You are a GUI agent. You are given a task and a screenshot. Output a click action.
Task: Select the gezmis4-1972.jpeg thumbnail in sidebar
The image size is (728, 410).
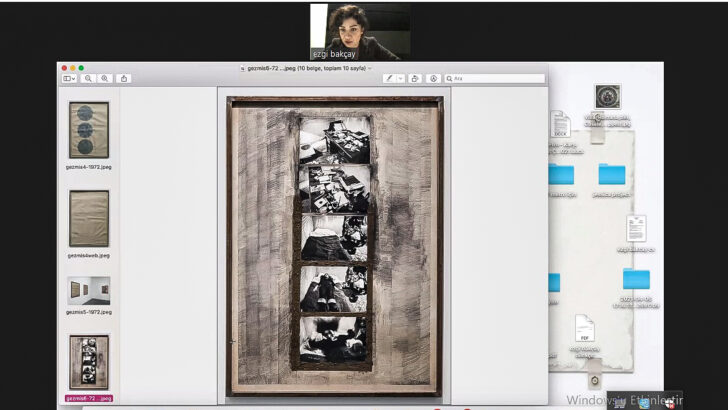pyautogui.click(x=89, y=130)
